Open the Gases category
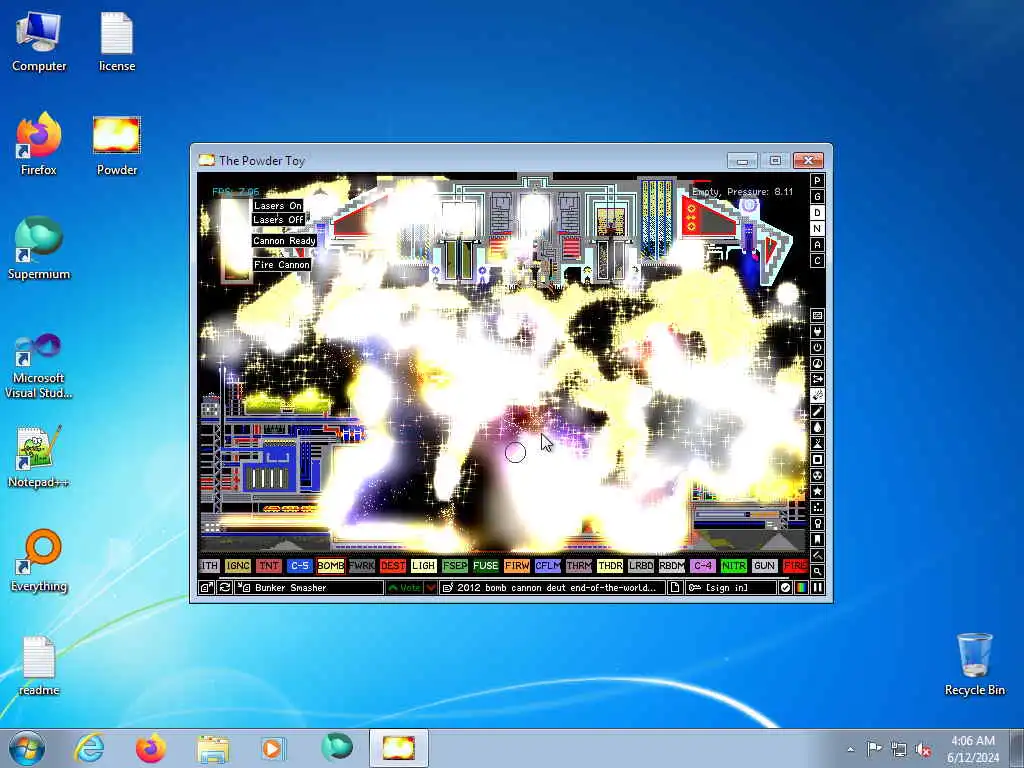The height and width of the screenshot is (768, 1024). pos(817,411)
